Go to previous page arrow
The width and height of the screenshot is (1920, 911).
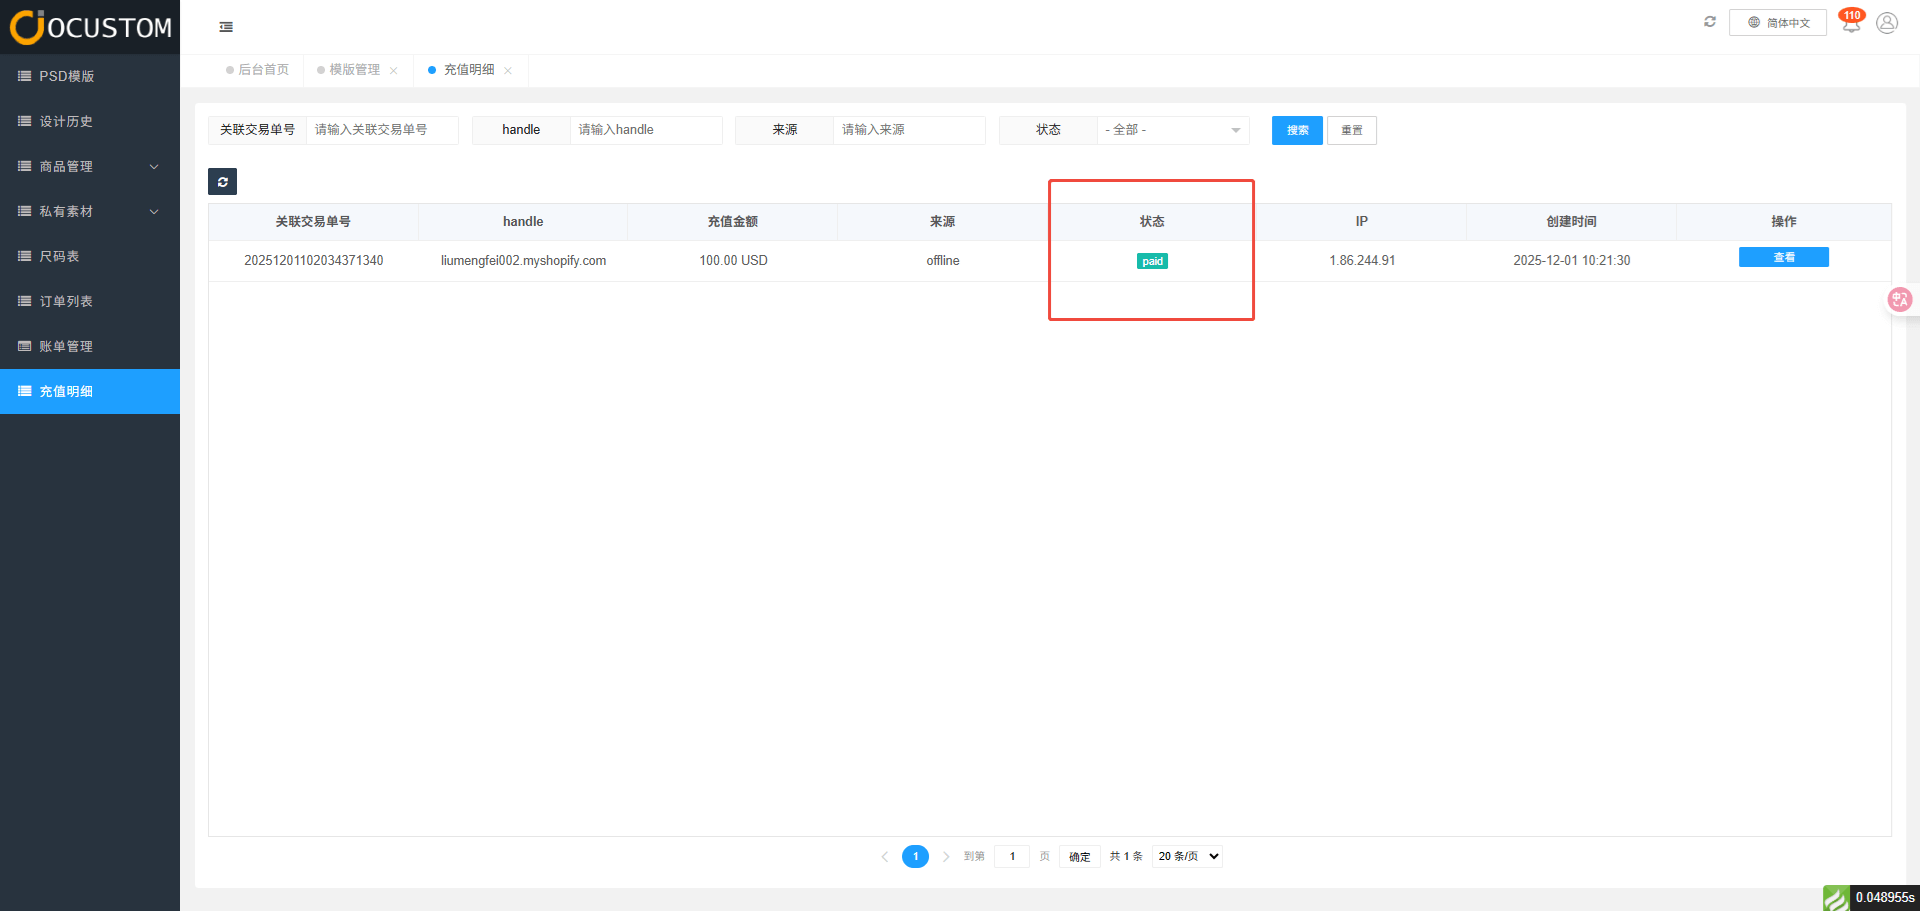[x=885, y=857]
